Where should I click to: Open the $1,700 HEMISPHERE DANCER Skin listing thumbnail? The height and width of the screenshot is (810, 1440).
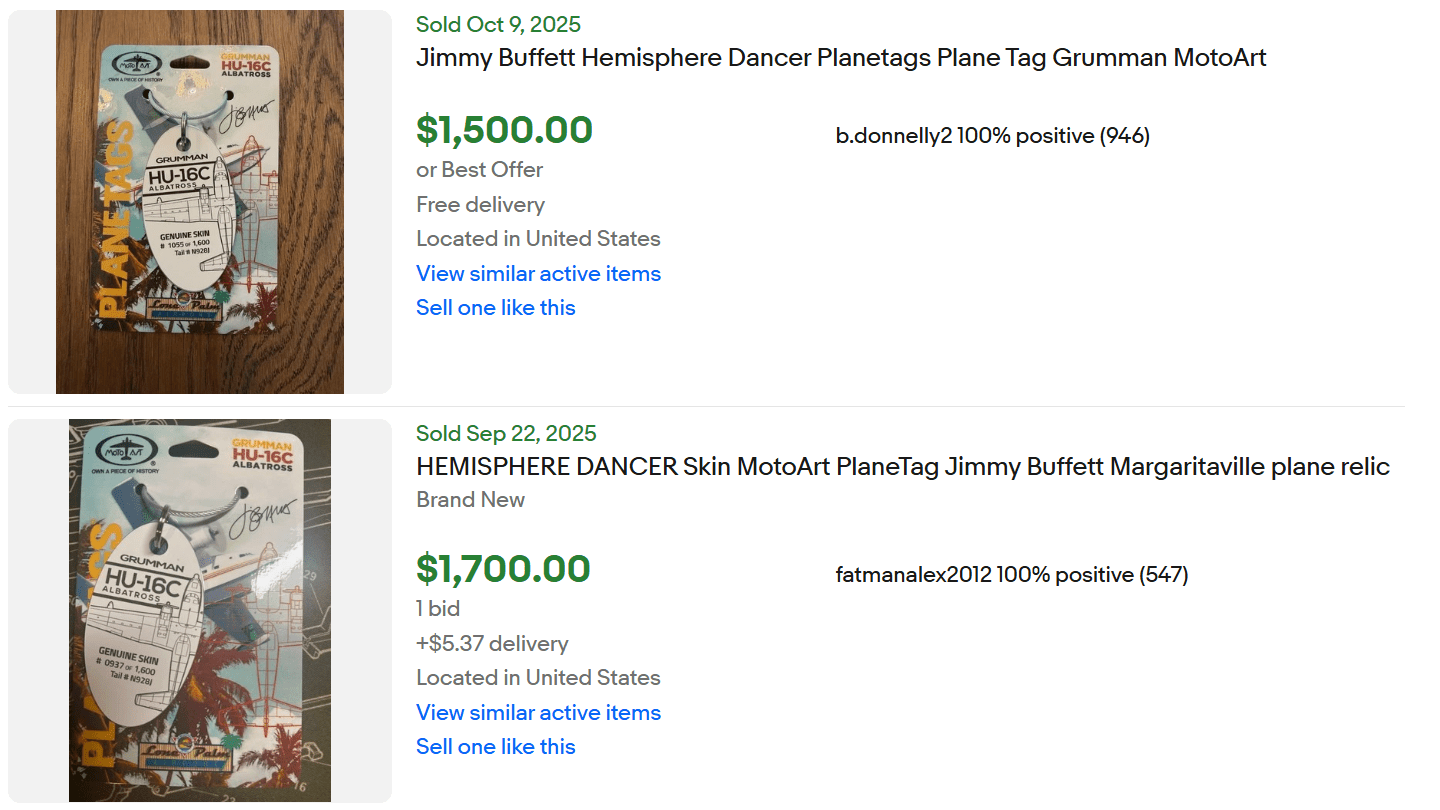pos(200,610)
